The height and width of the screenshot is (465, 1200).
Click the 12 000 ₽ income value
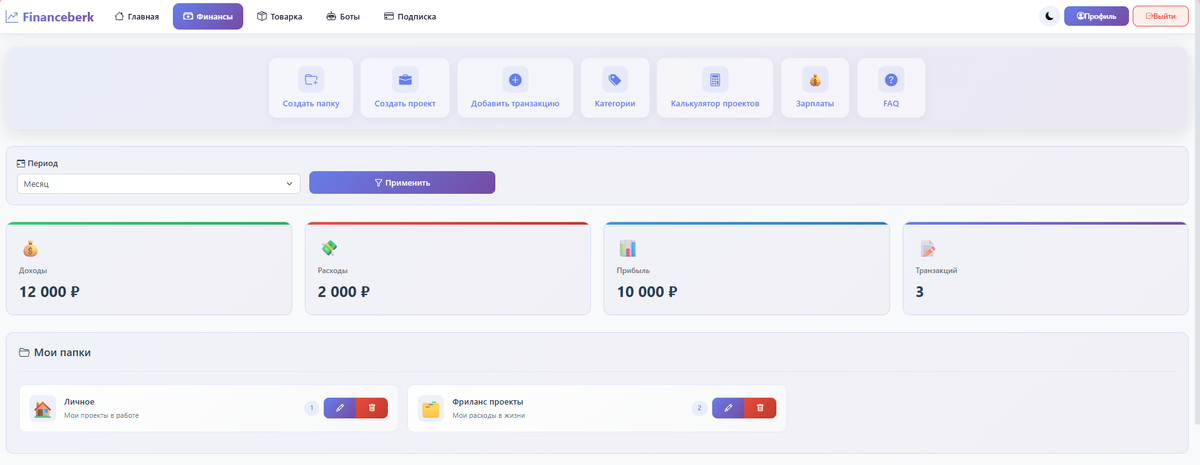pyautogui.click(x=49, y=292)
